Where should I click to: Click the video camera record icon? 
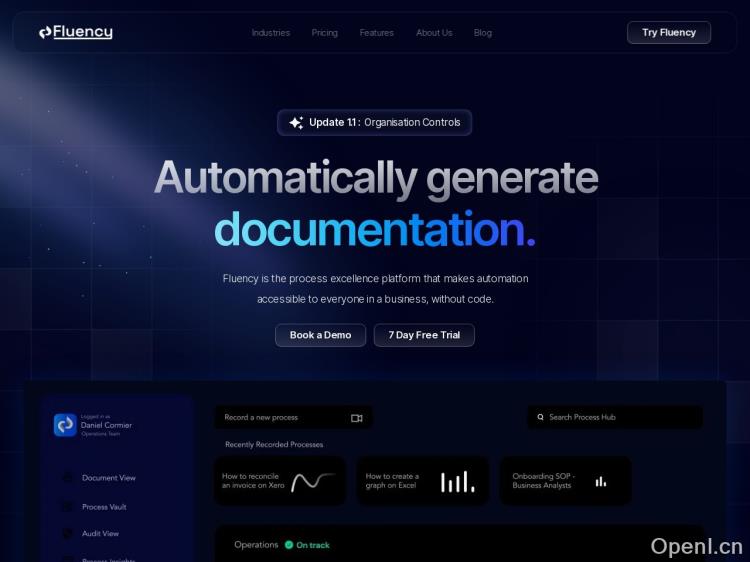click(357, 418)
